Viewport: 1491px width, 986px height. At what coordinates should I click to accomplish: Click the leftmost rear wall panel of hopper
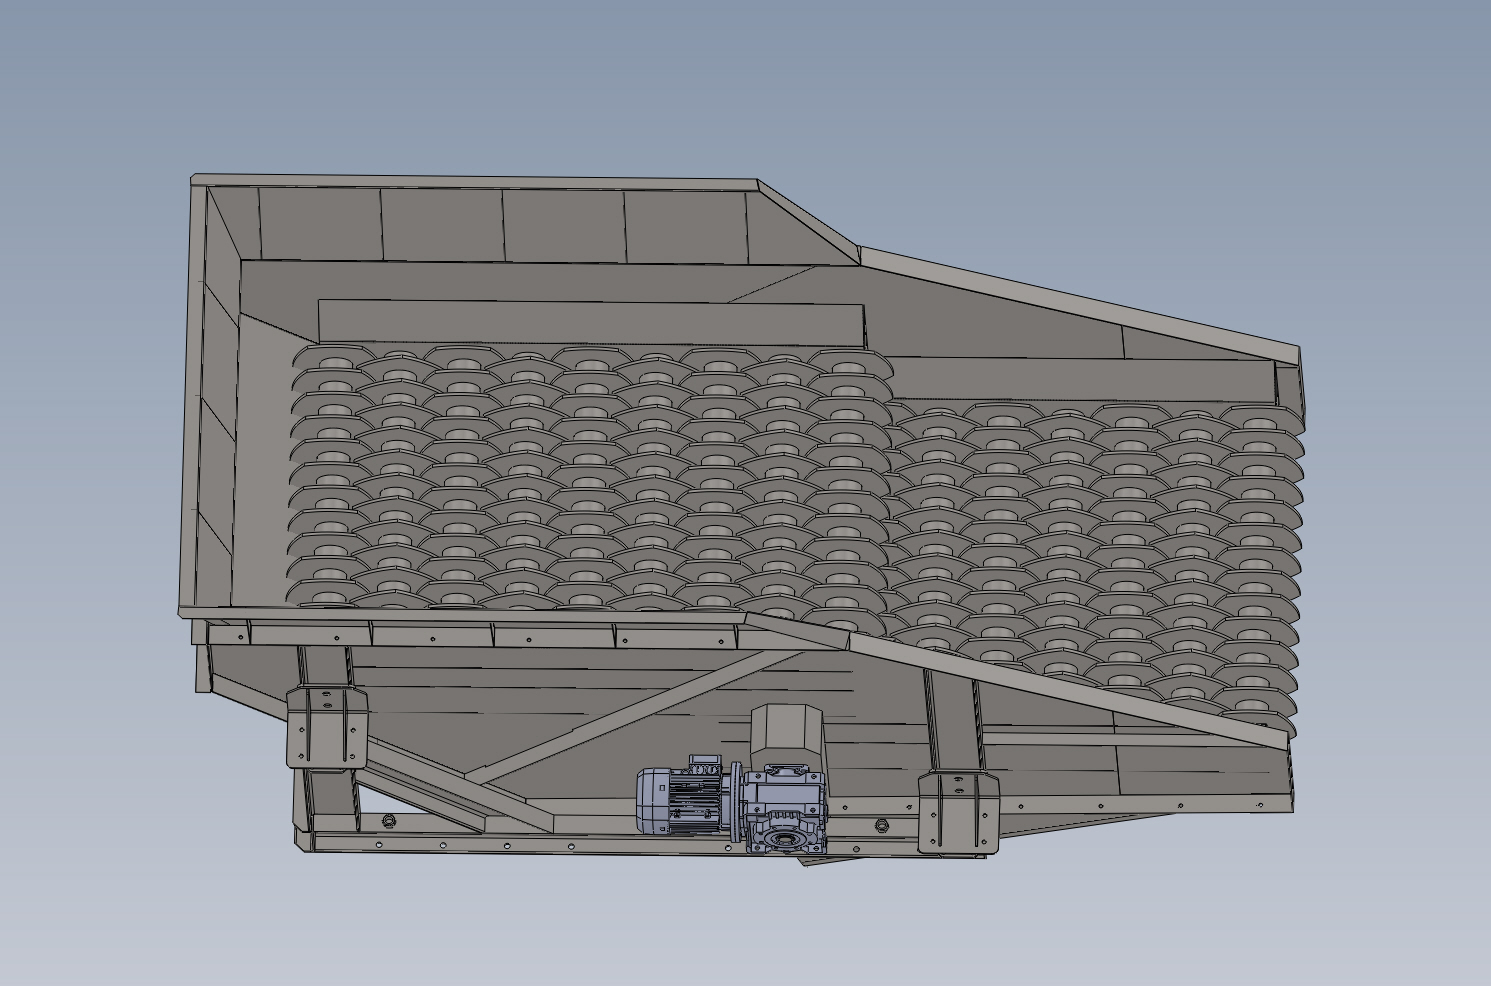pos(320,226)
